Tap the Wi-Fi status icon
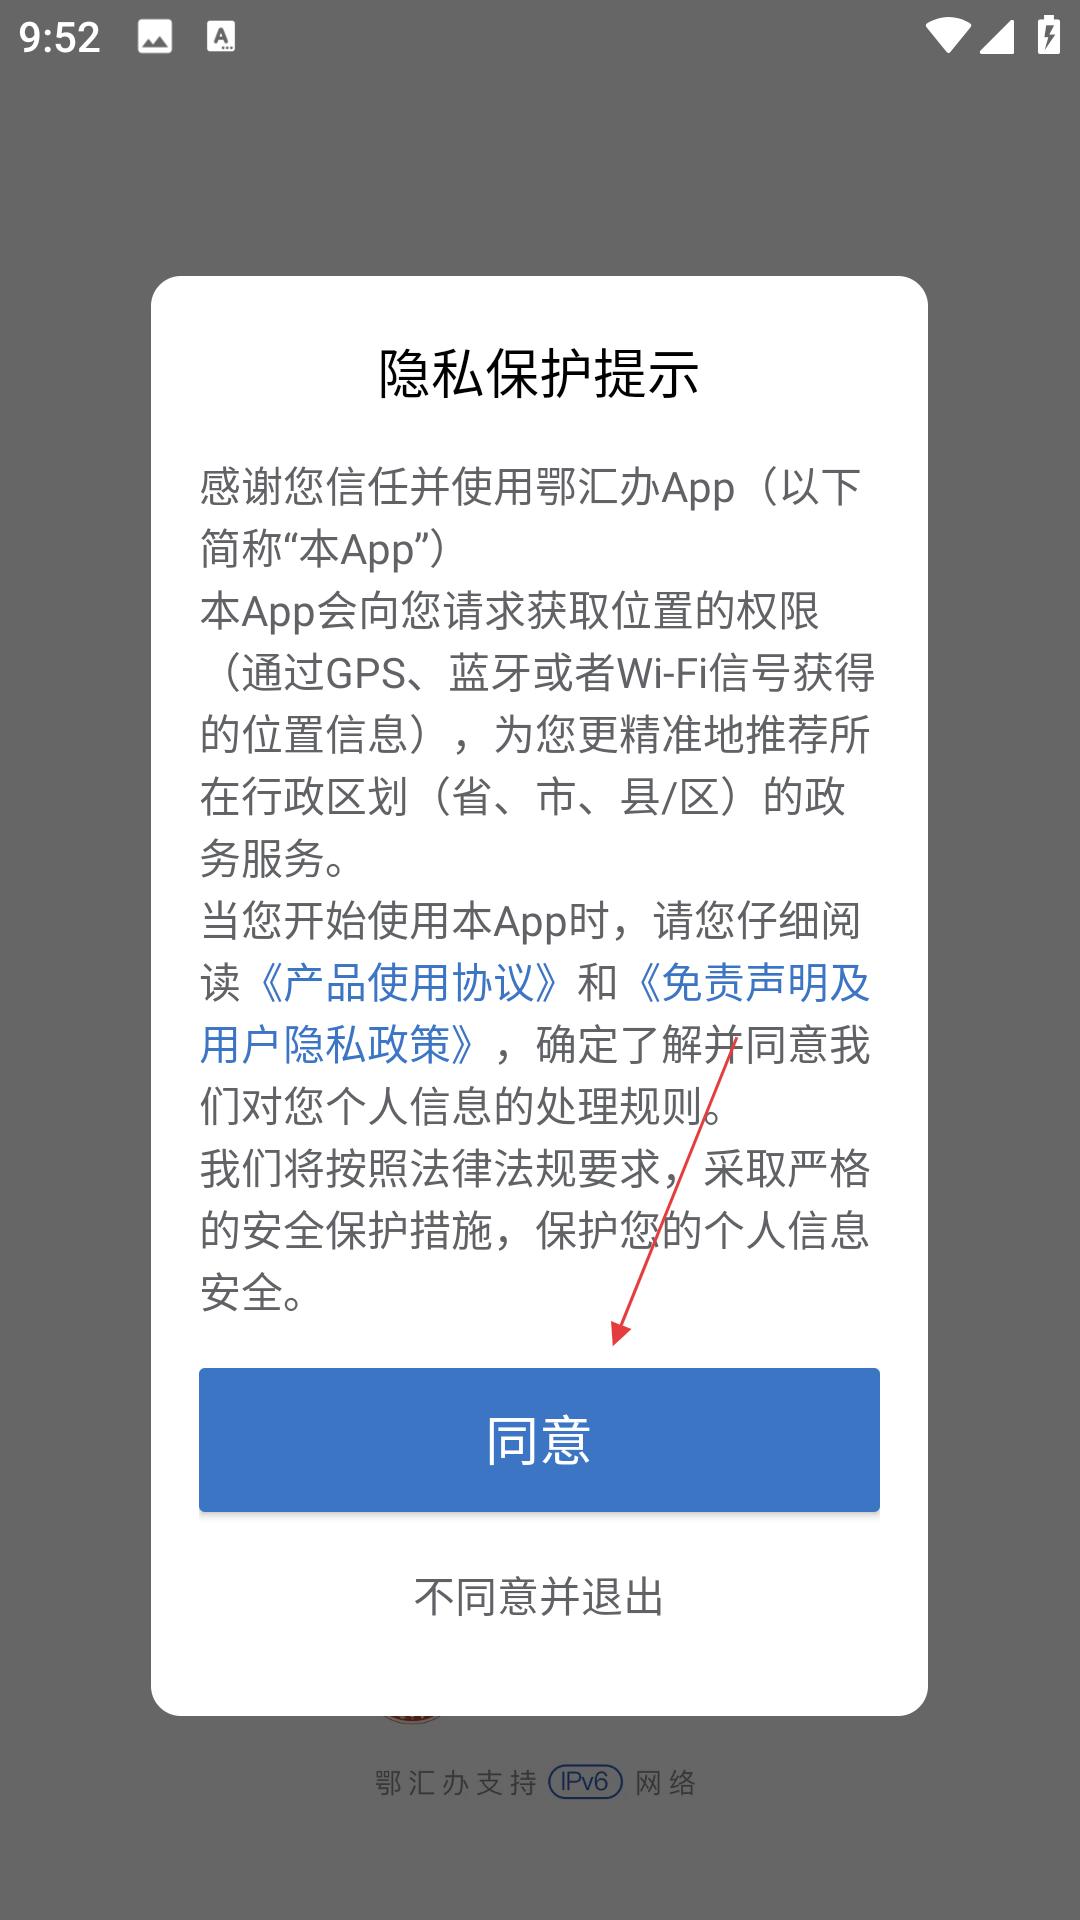This screenshot has width=1080, height=1920. (946, 36)
